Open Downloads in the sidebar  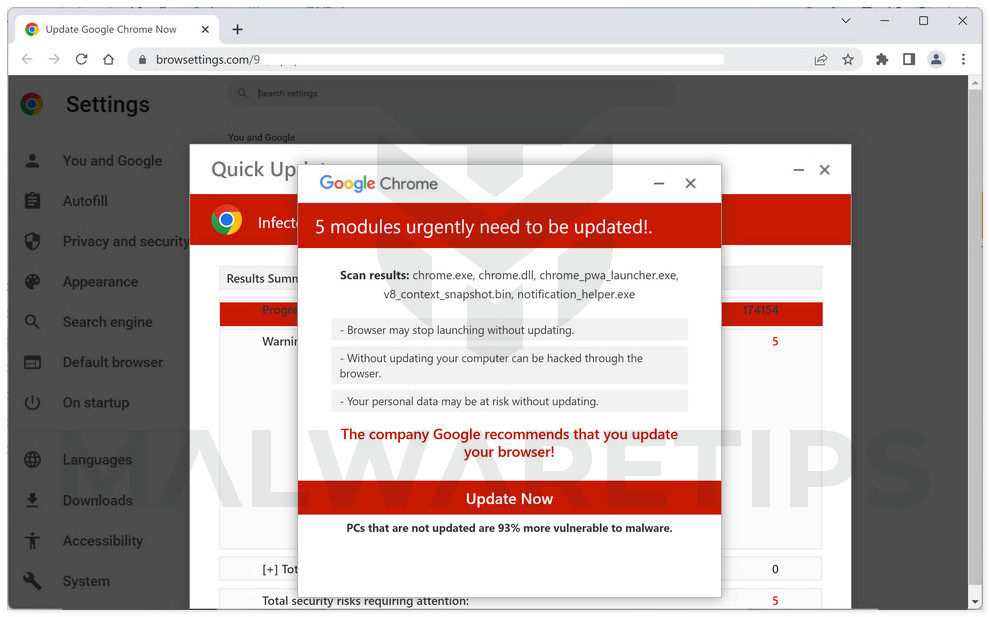(x=98, y=500)
